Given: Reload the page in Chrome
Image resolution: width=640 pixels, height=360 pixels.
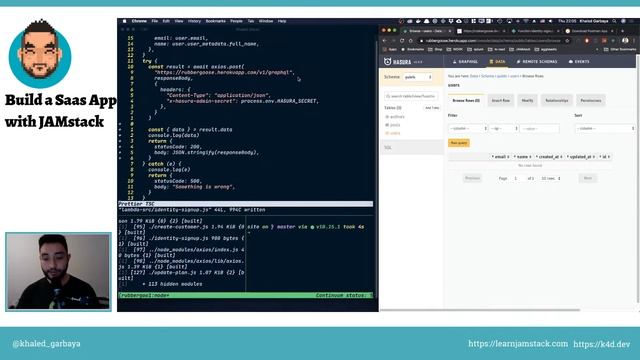Looking at the screenshot, I should [402, 40].
